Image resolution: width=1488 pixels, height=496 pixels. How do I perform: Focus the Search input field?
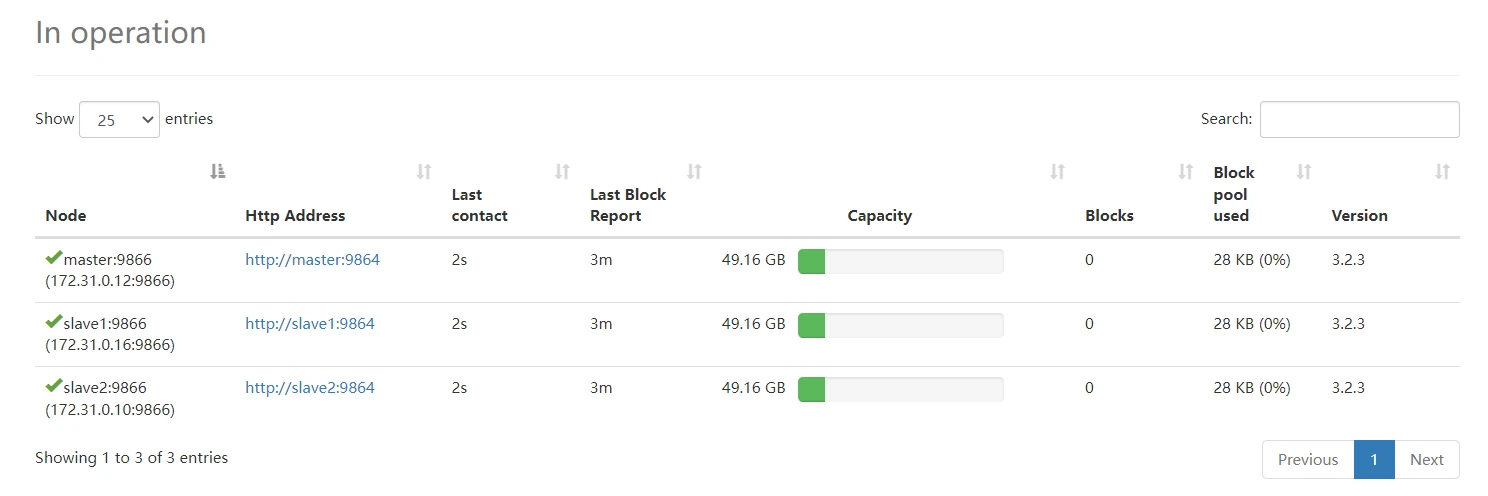(1359, 119)
